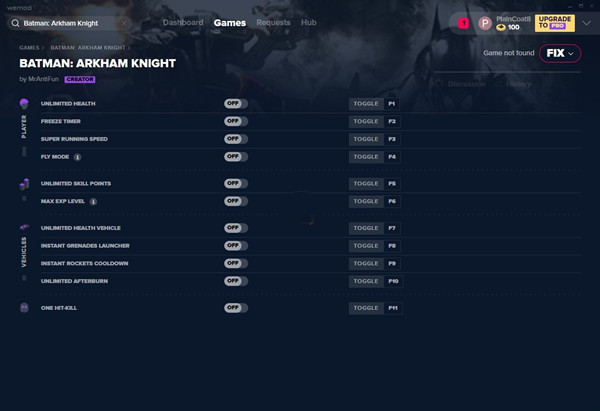The image size is (600, 411).
Task: Click the Upgrade to Pro button
Action: [x=555, y=23]
